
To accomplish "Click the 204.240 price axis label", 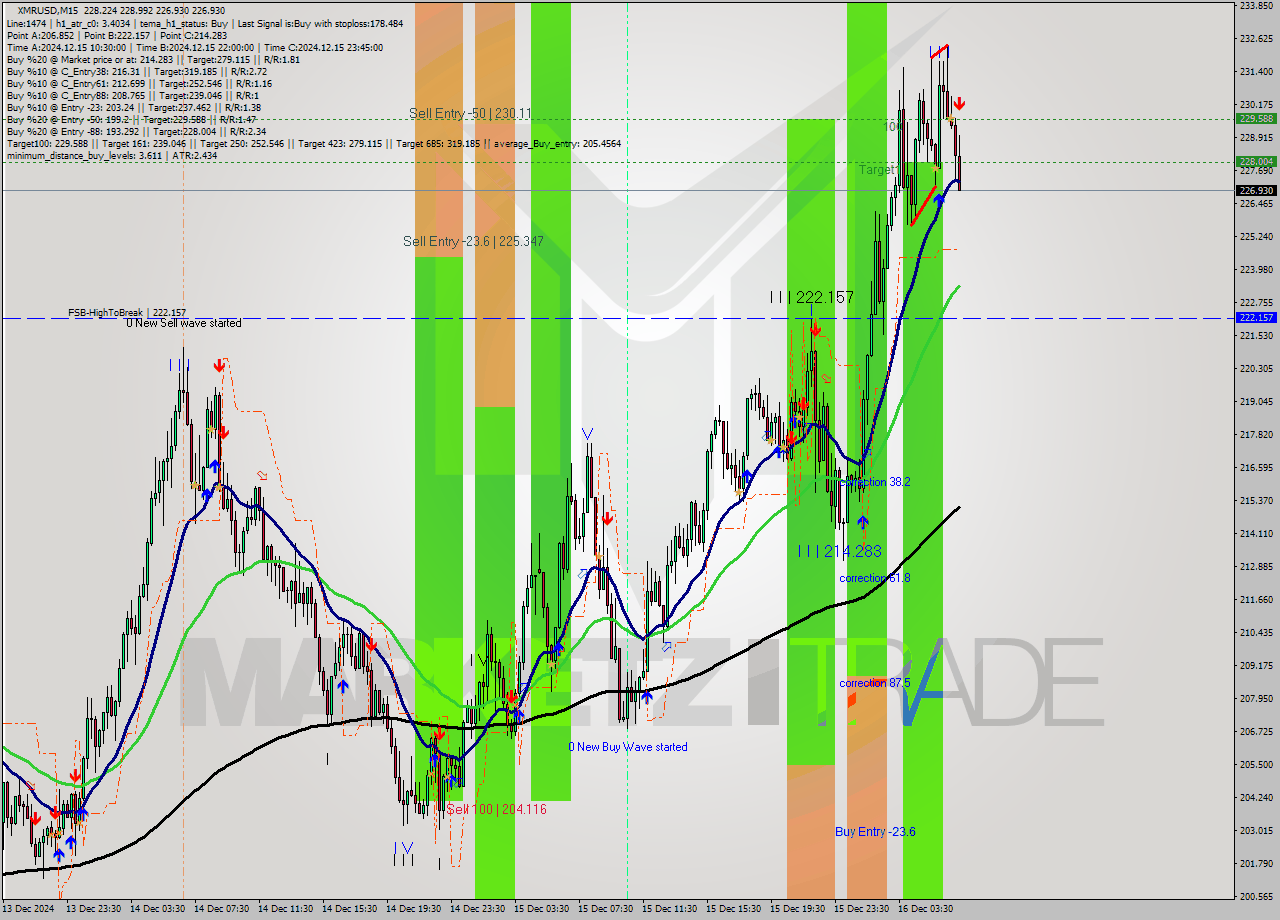I will pyautogui.click(x=1256, y=797).
